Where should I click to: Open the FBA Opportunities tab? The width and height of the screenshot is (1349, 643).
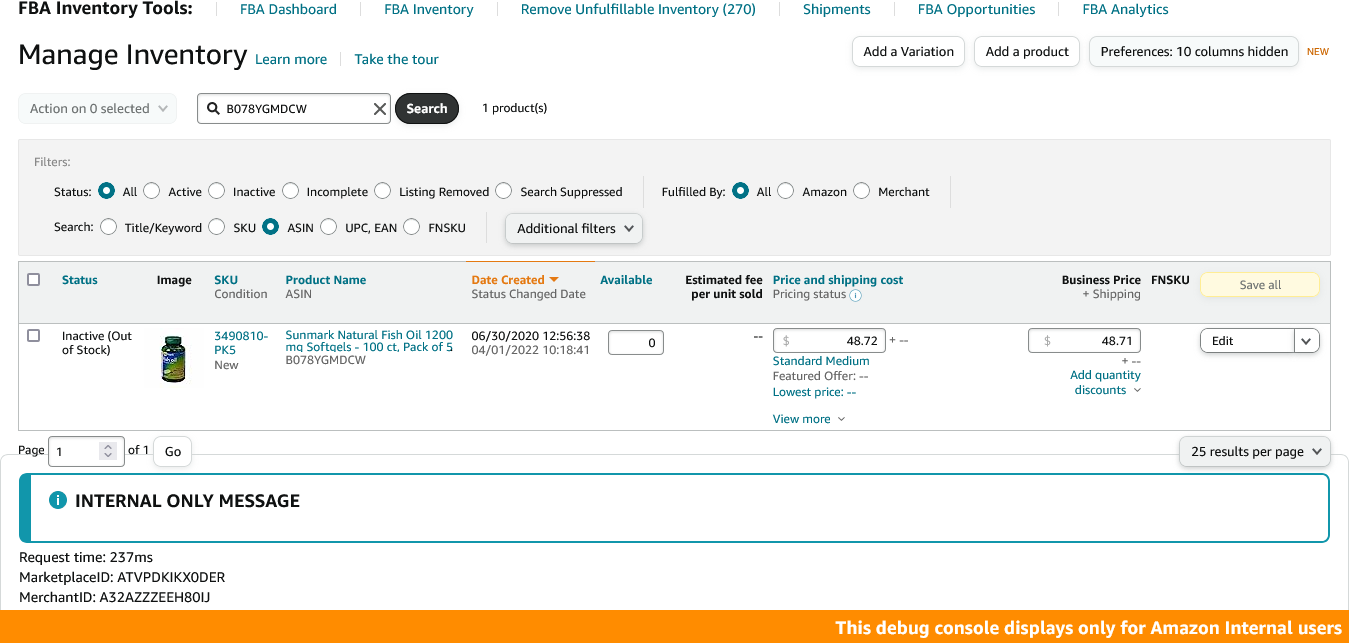pos(977,9)
